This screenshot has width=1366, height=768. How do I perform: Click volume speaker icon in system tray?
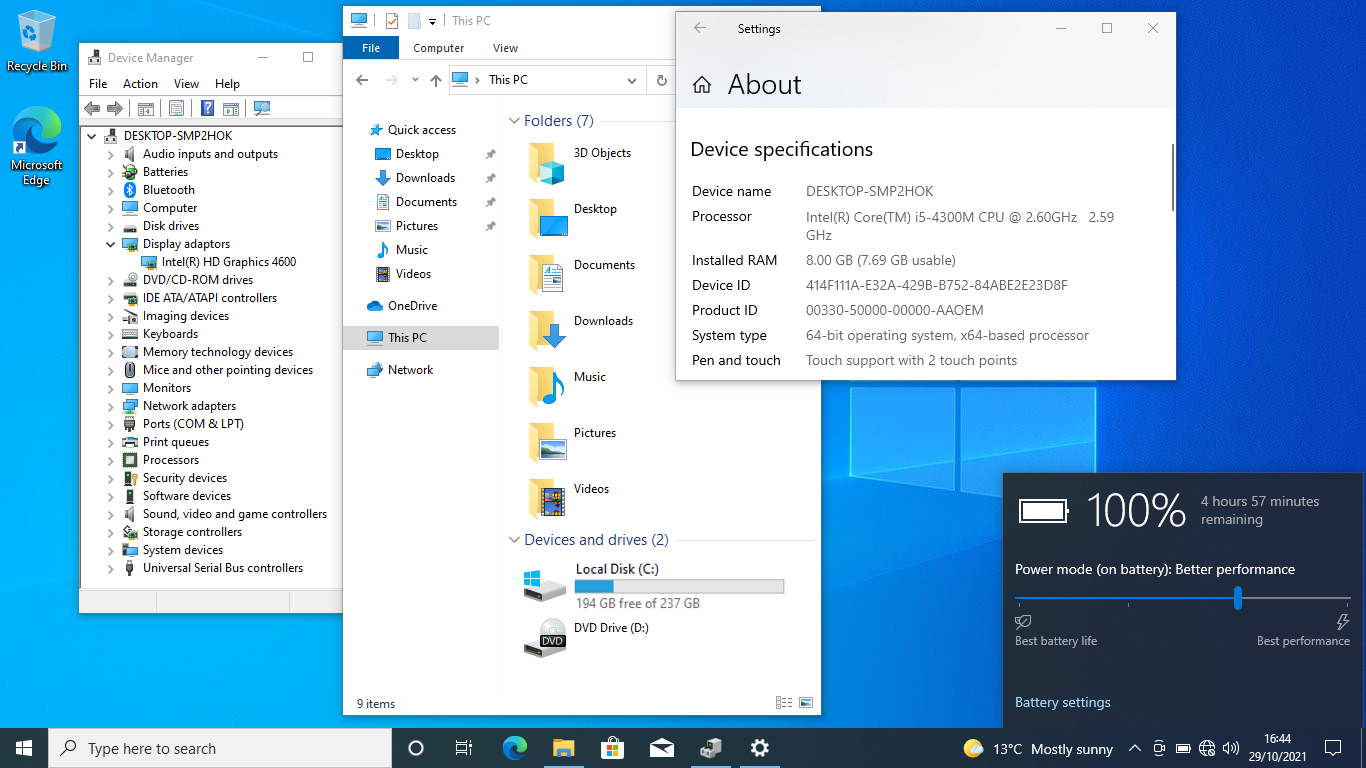[x=1231, y=748]
